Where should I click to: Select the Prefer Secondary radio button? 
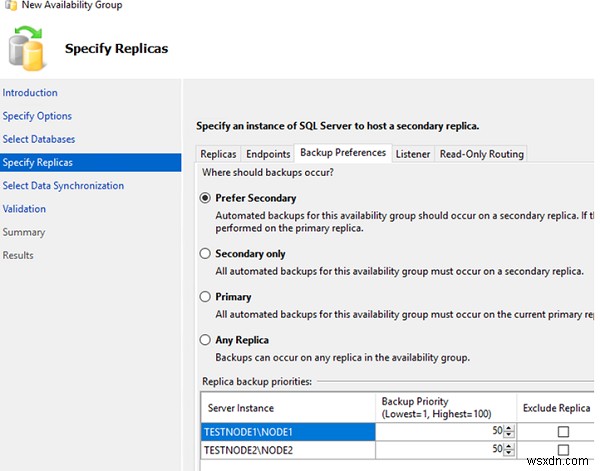(205, 198)
